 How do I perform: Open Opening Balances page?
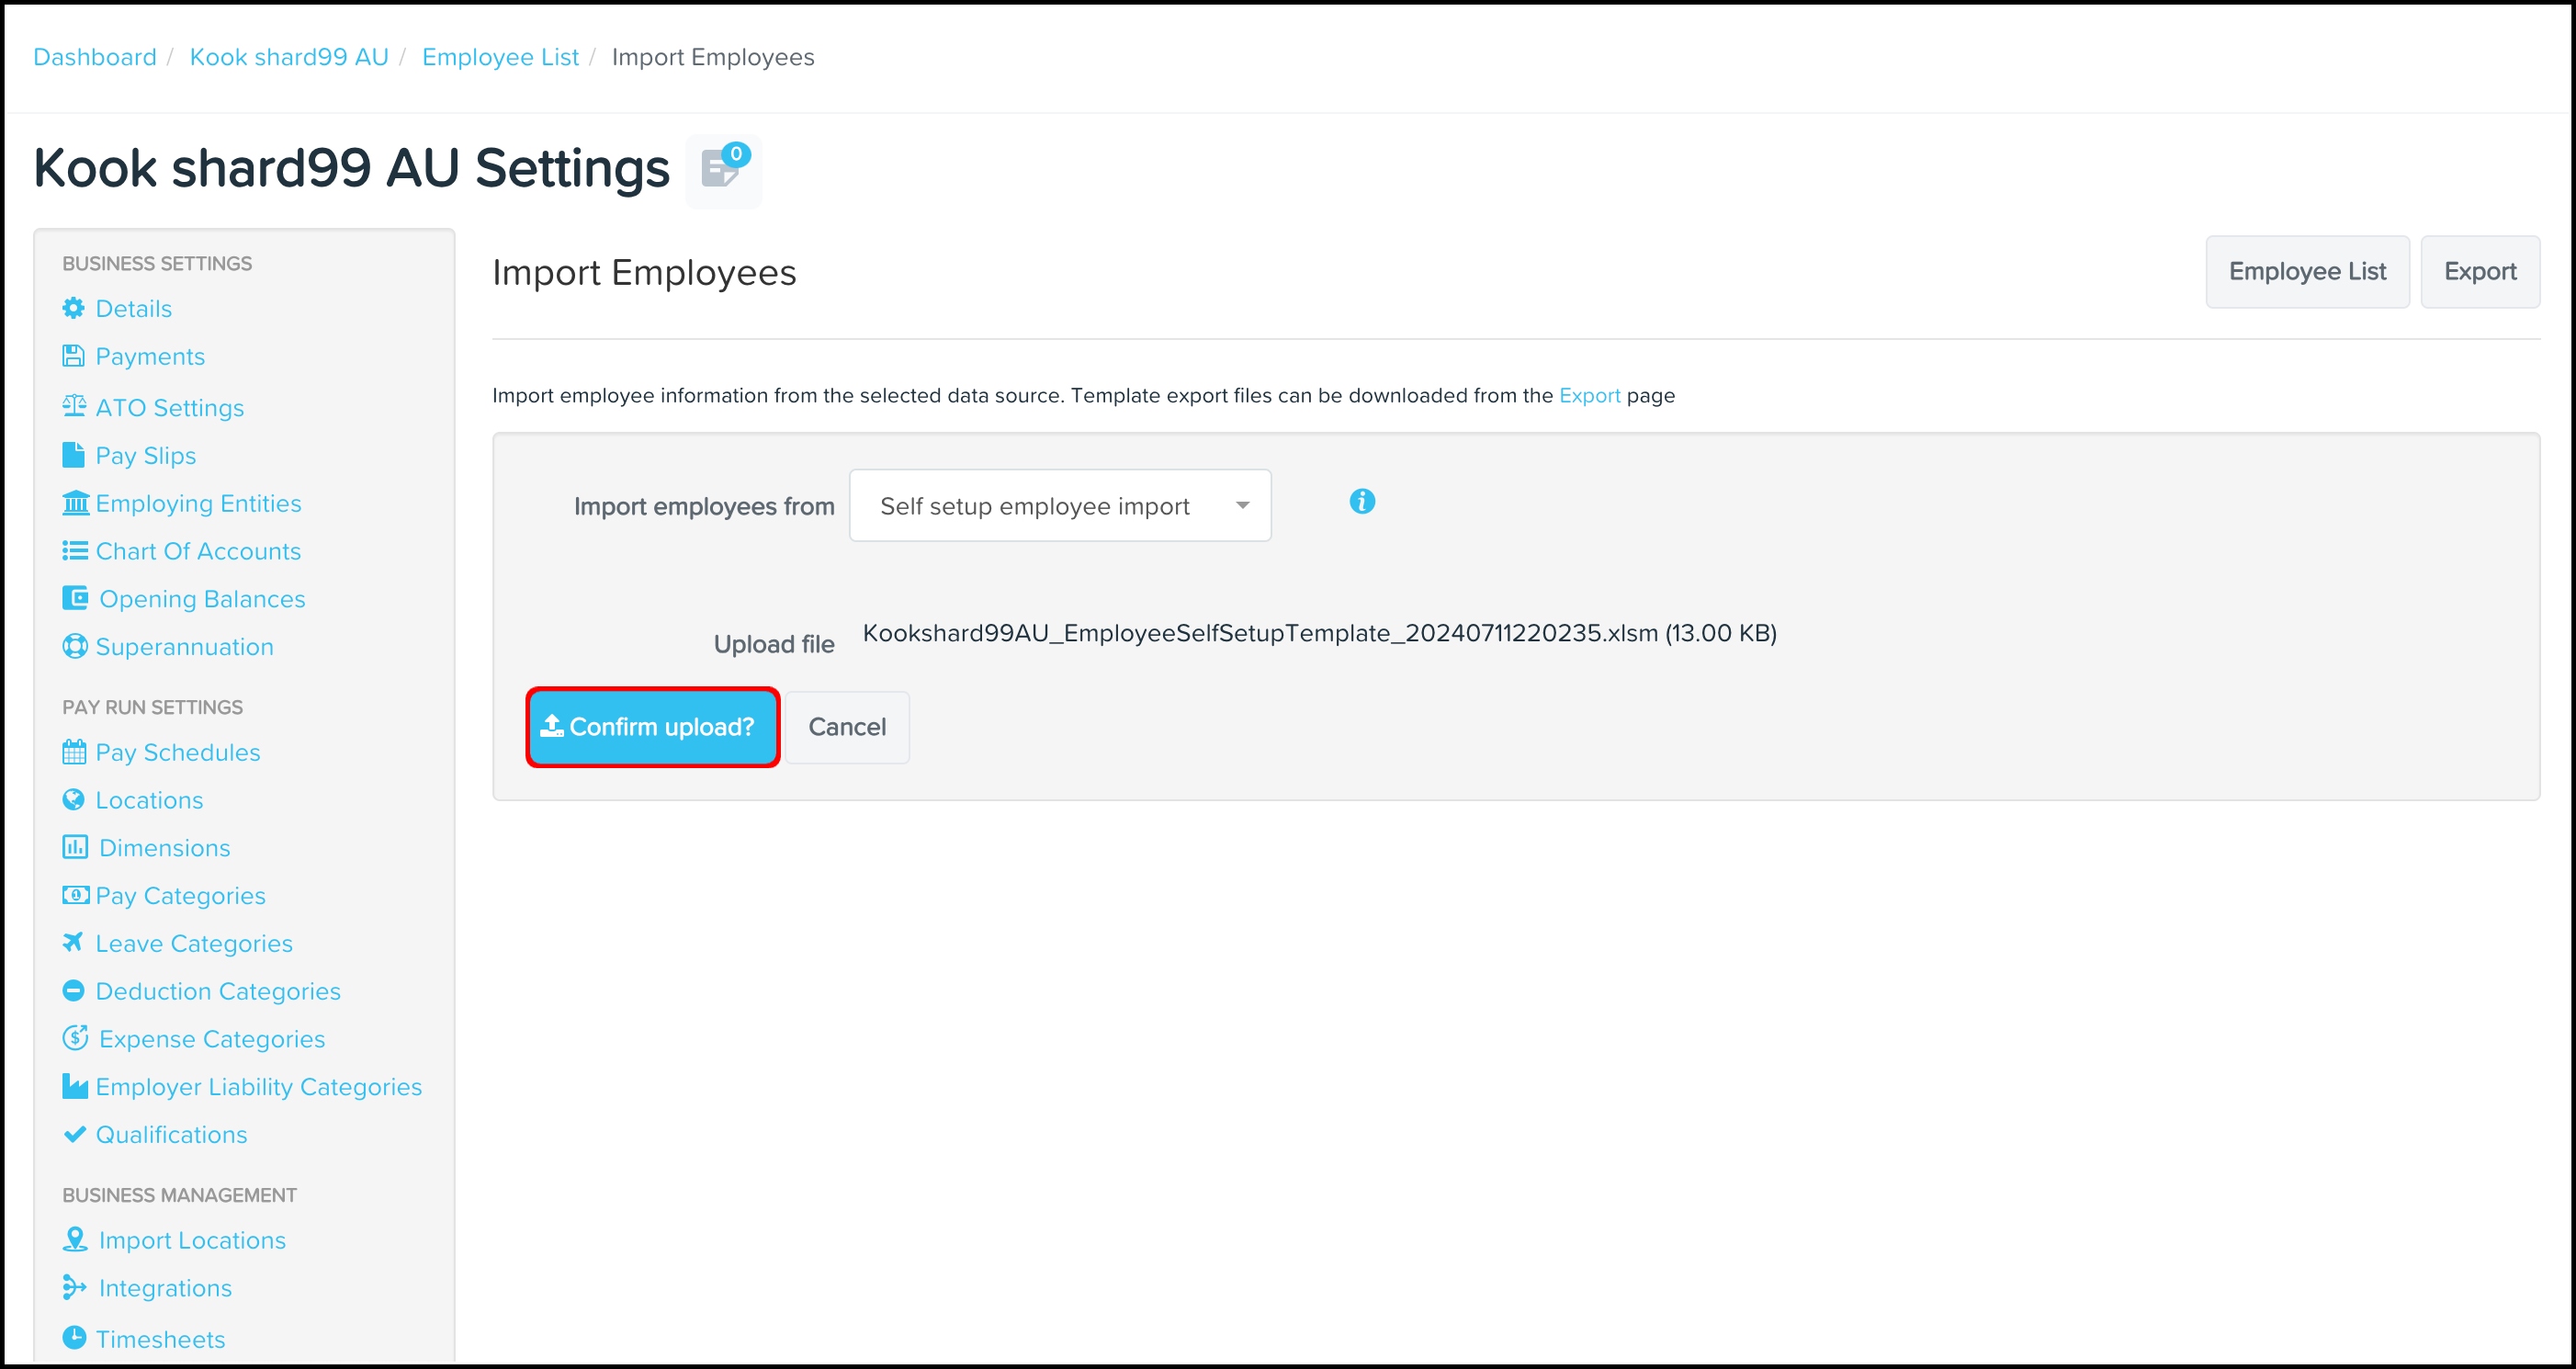coord(202,599)
